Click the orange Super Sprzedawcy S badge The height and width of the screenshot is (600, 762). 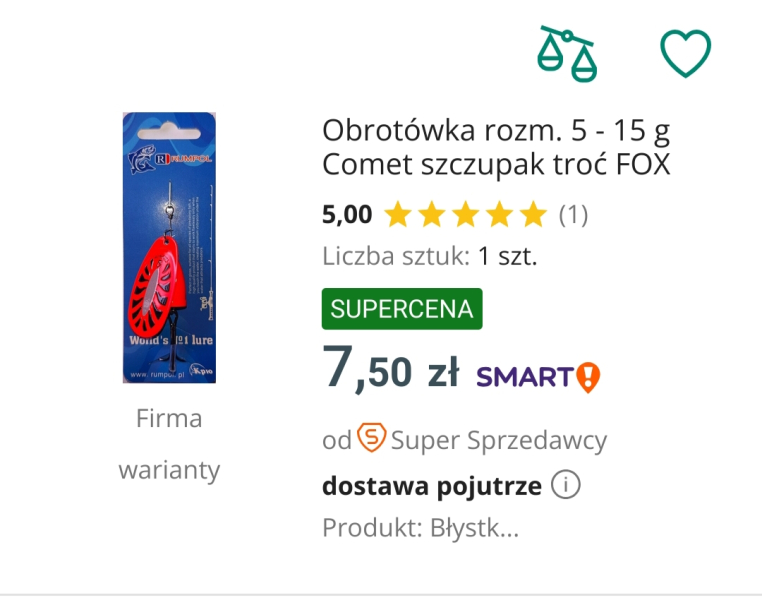(372, 438)
